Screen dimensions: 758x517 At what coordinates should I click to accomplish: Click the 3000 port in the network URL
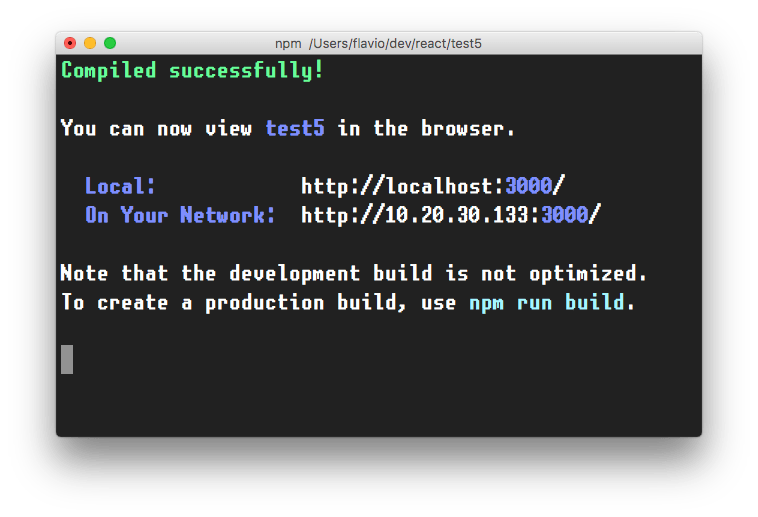click(564, 216)
